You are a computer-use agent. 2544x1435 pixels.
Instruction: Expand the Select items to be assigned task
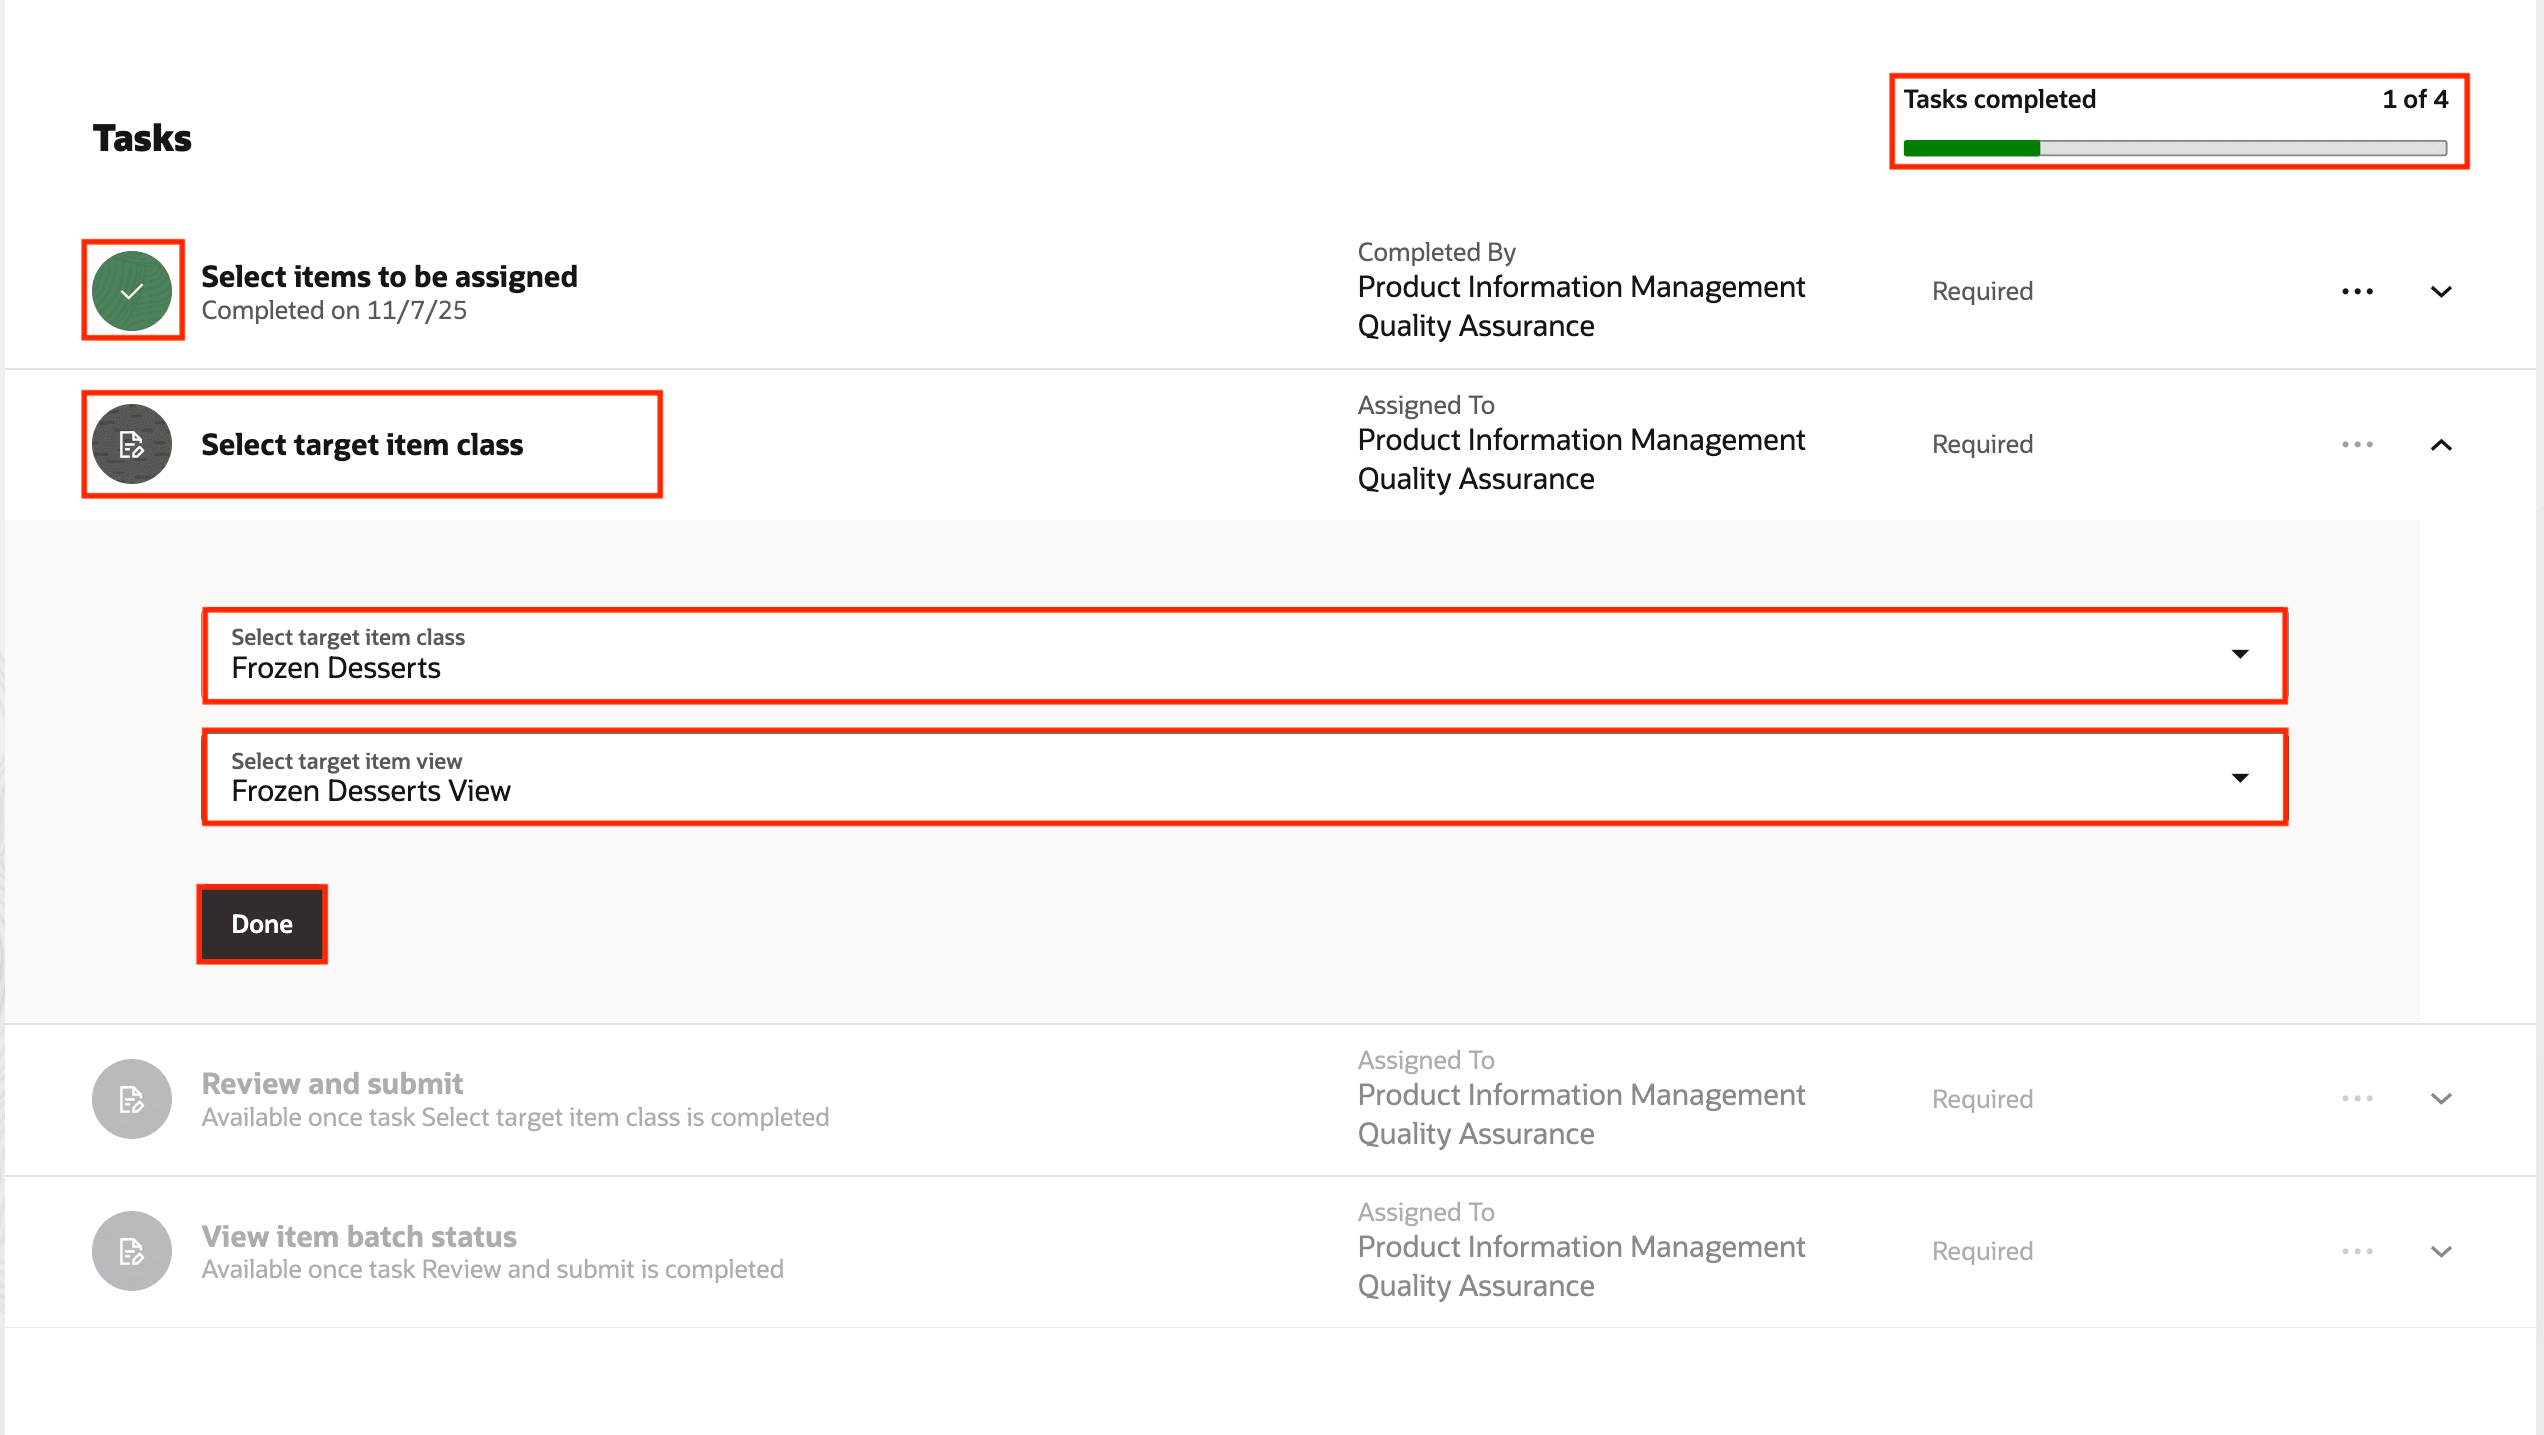pos(2441,292)
